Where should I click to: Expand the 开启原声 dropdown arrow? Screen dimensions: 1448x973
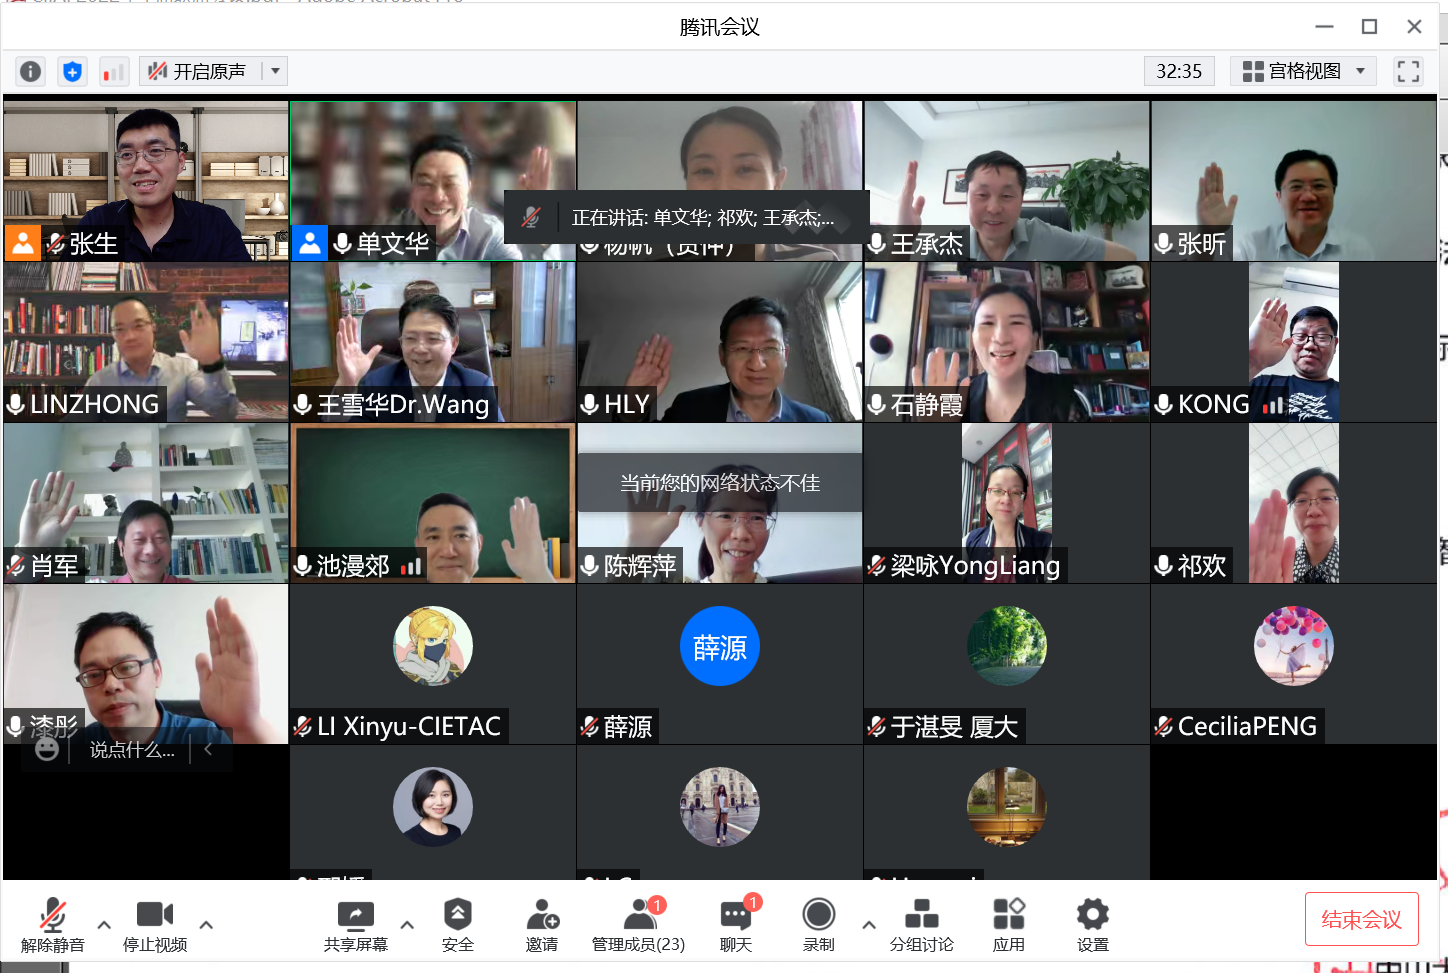(x=275, y=71)
